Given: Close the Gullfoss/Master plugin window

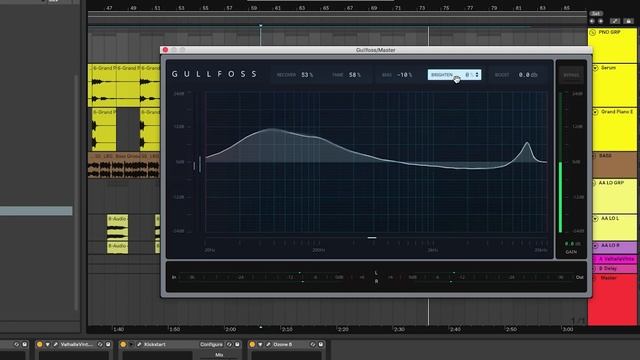Looking at the screenshot, I should 165,50.
